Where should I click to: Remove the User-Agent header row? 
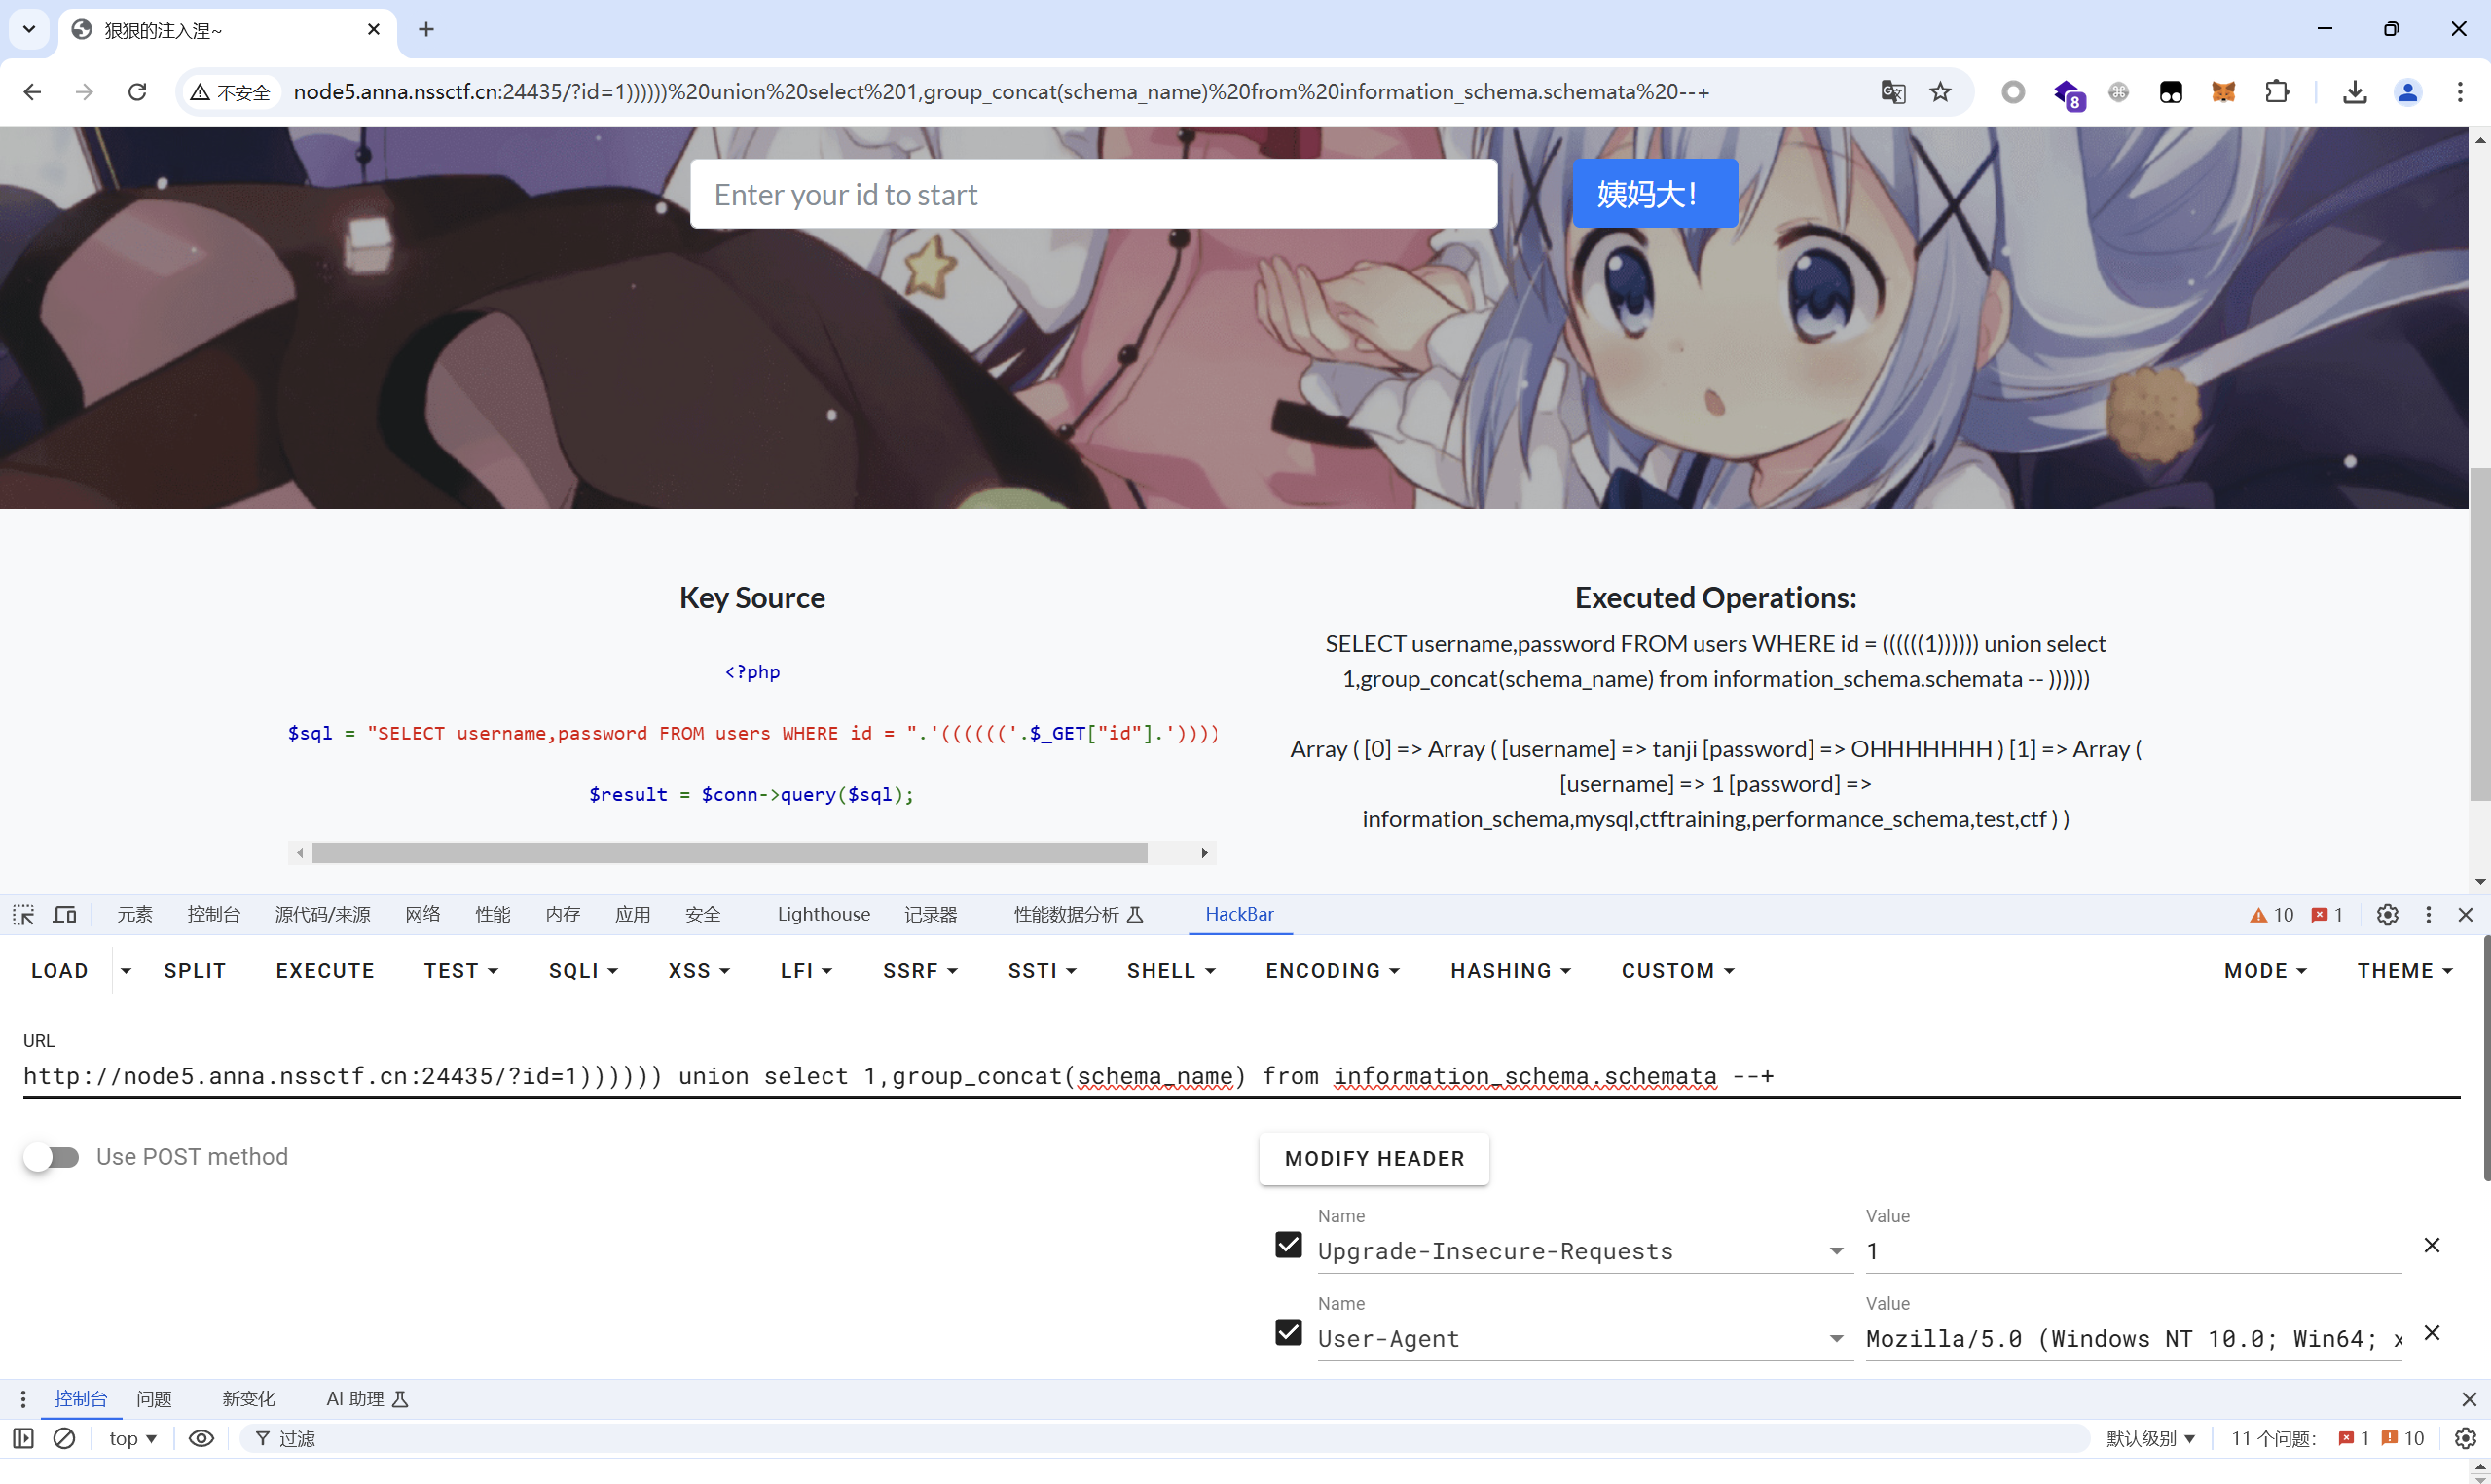click(x=2431, y=1333)
